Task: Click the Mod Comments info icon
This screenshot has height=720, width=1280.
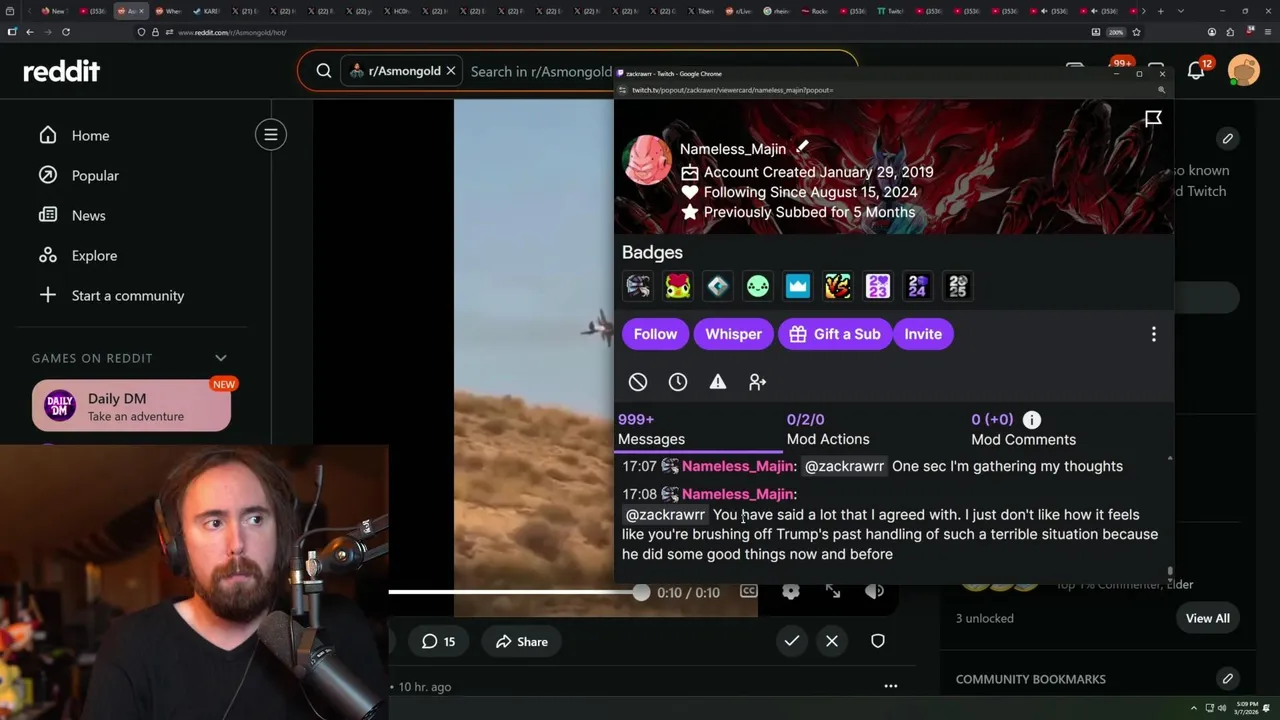Action: pyautogui.click(x=1032, y=420)
